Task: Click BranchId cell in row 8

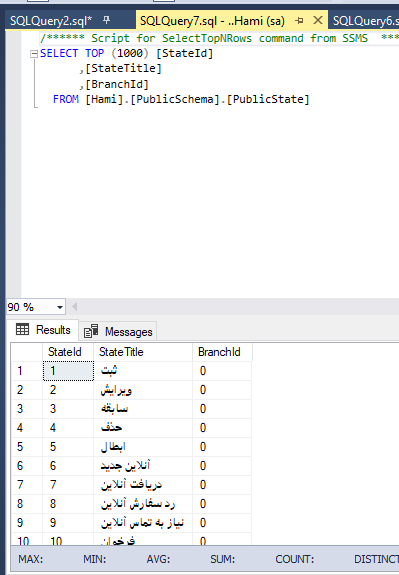Action: (222, 504)
